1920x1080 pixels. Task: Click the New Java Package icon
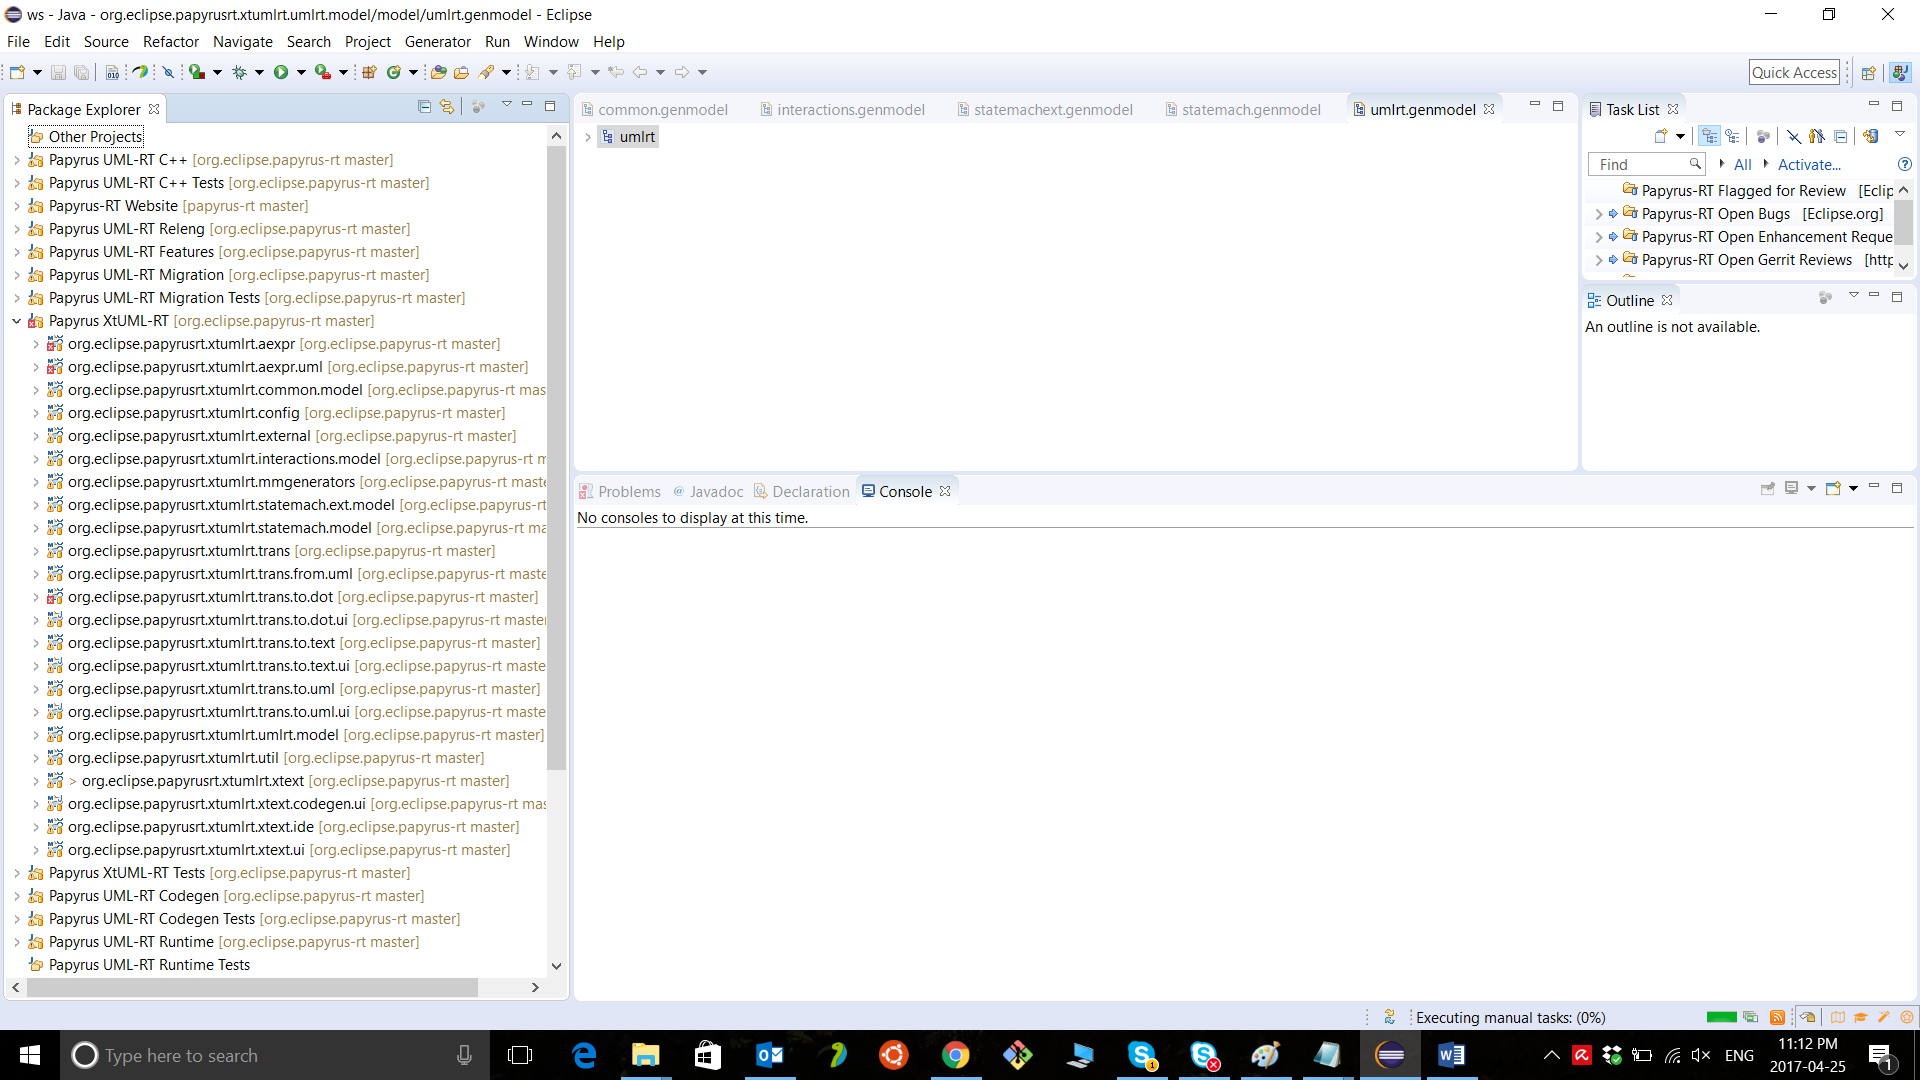(369, 72)
